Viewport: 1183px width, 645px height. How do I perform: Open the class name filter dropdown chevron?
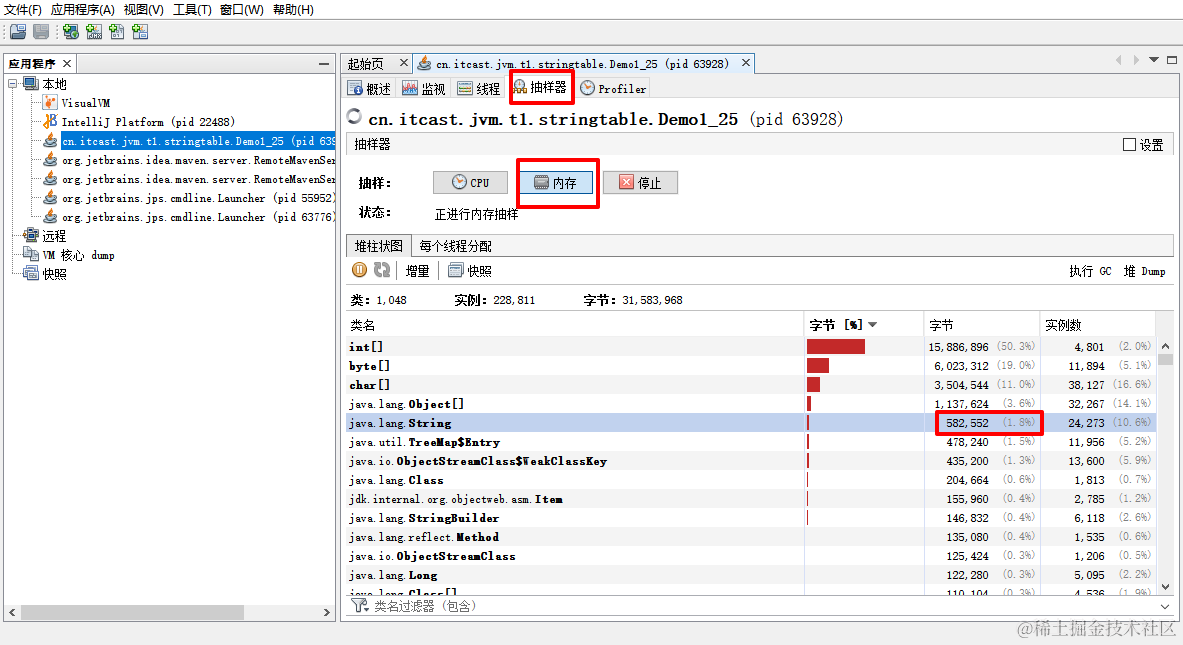tap(1166, 606)
